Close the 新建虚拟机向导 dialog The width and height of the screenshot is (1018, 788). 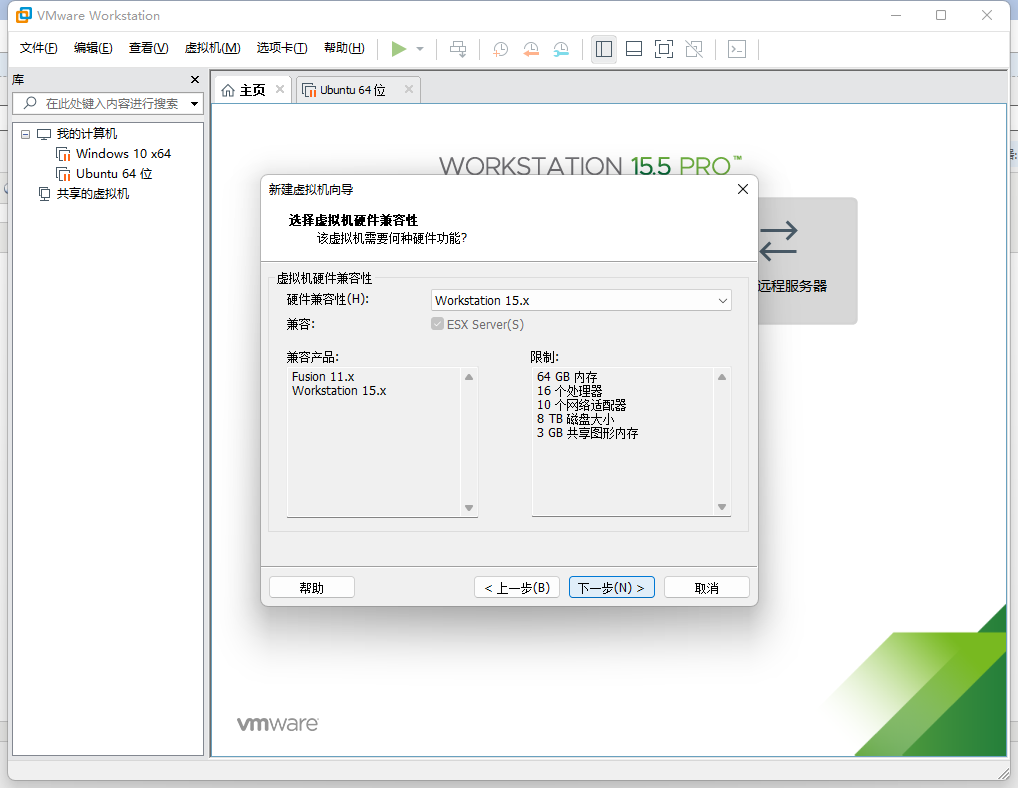point(743,189)
